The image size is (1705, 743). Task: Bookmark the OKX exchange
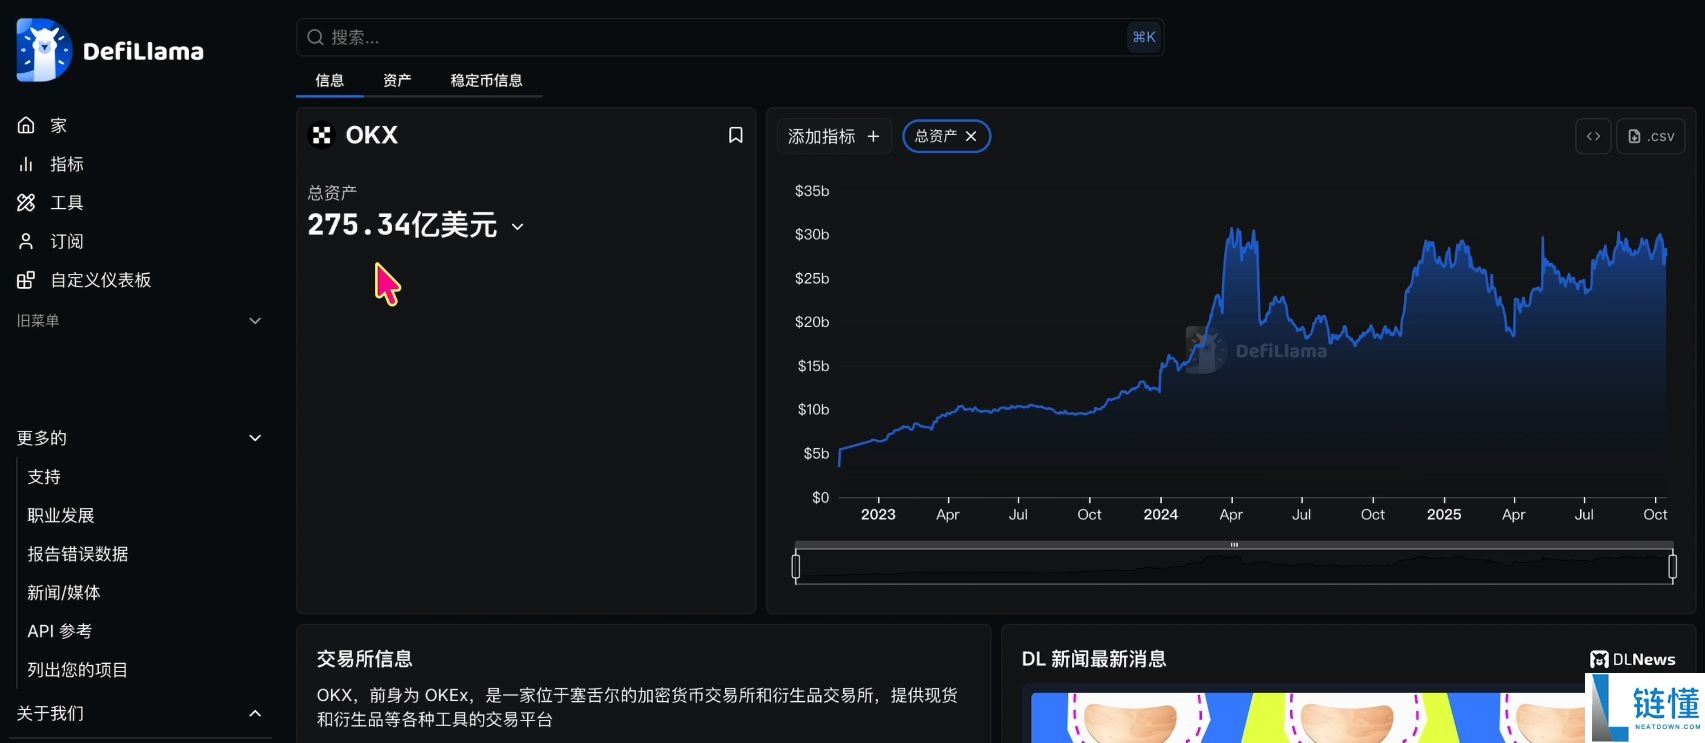tap(735, 135)
